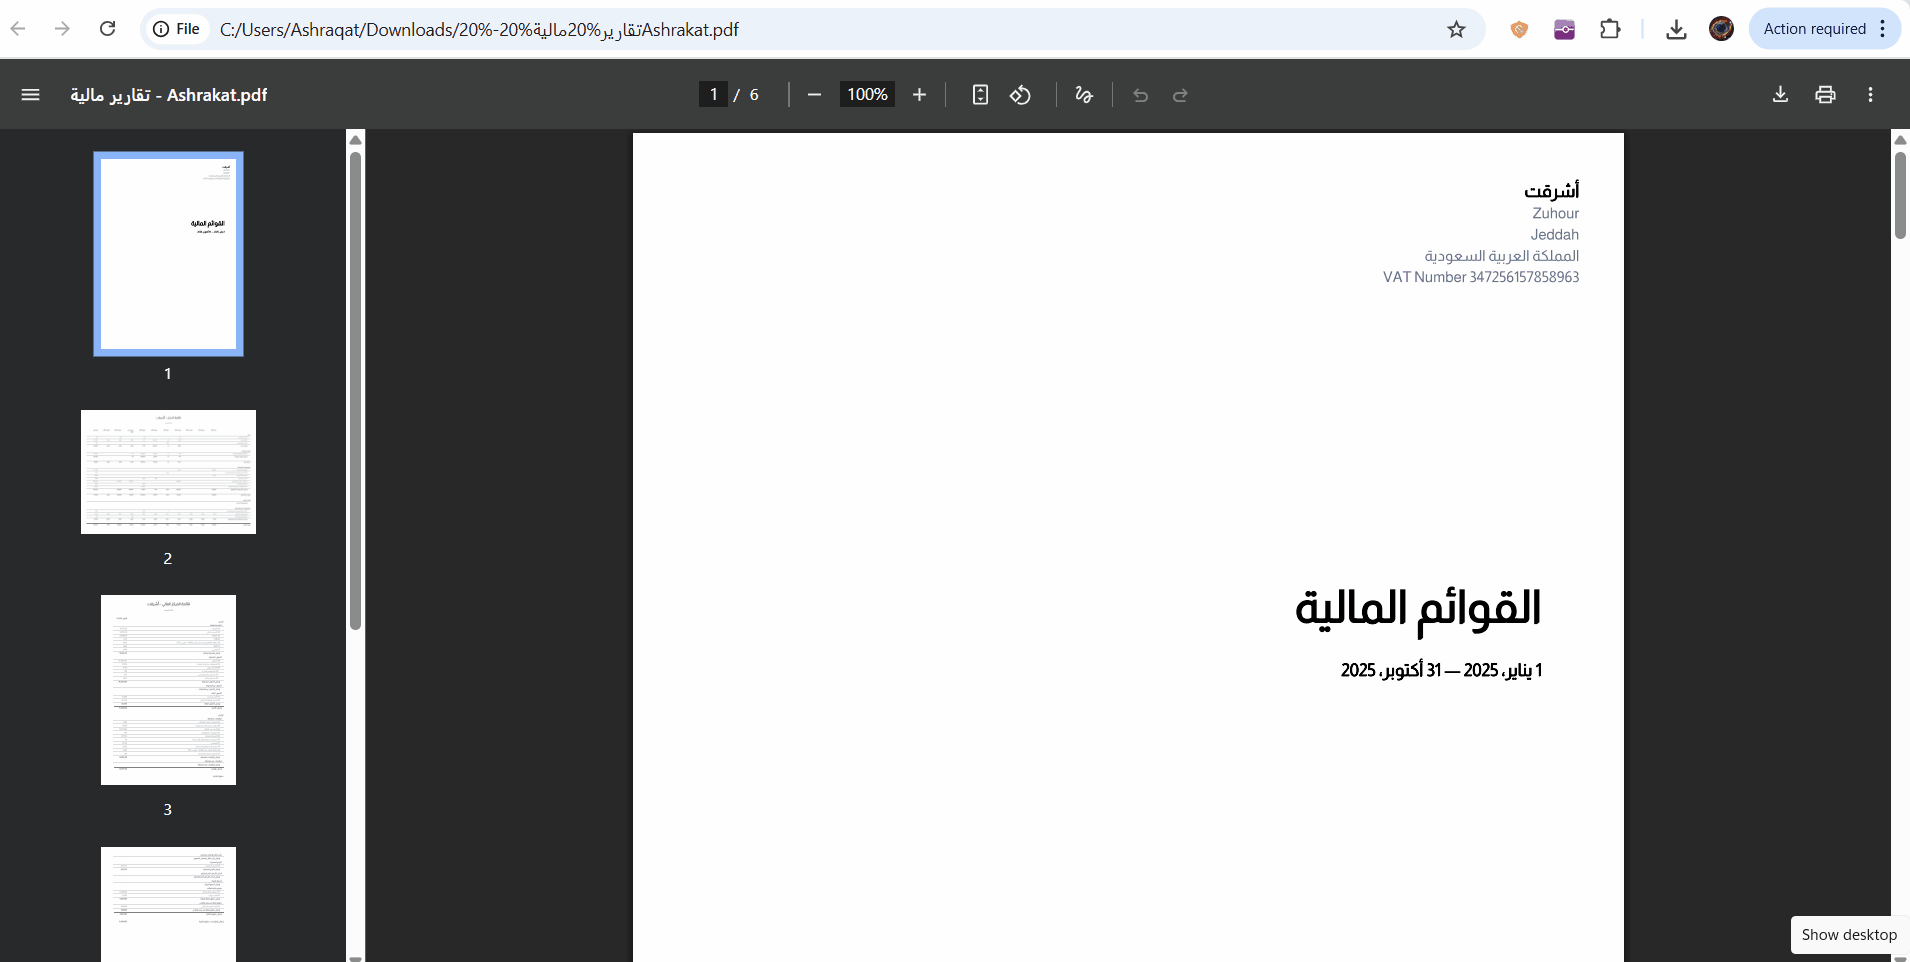
Task: Select the Draw annotation tool
Action: coord(1084,95)
